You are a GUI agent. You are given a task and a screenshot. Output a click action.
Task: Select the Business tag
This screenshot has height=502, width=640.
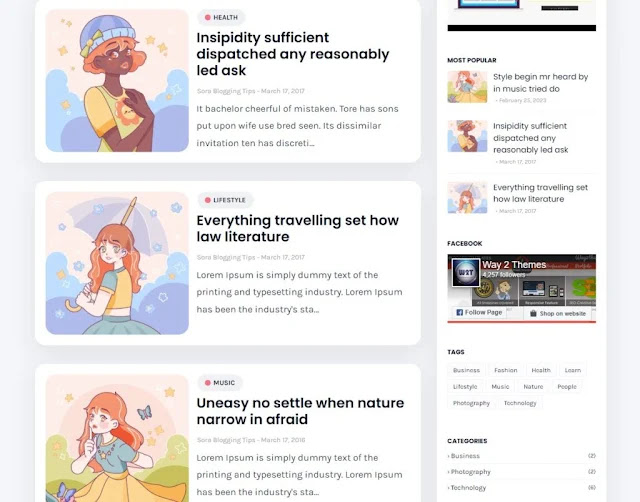pyautogui.click(x=466, y=370)
